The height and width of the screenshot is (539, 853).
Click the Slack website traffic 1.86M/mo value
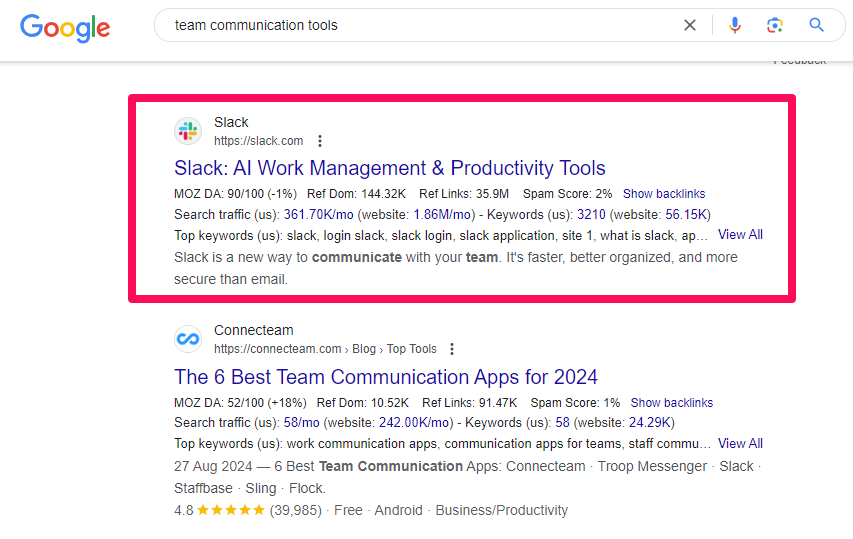click(x=442, y=214)
